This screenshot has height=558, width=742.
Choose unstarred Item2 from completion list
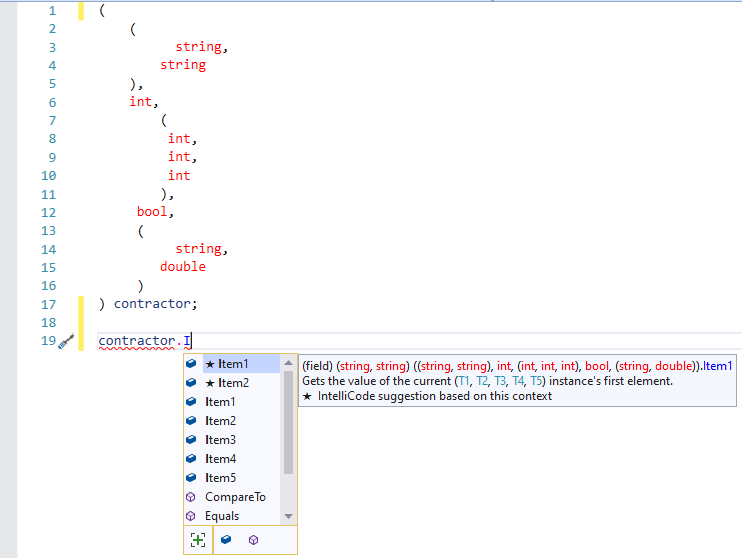[x=241, y=420]
